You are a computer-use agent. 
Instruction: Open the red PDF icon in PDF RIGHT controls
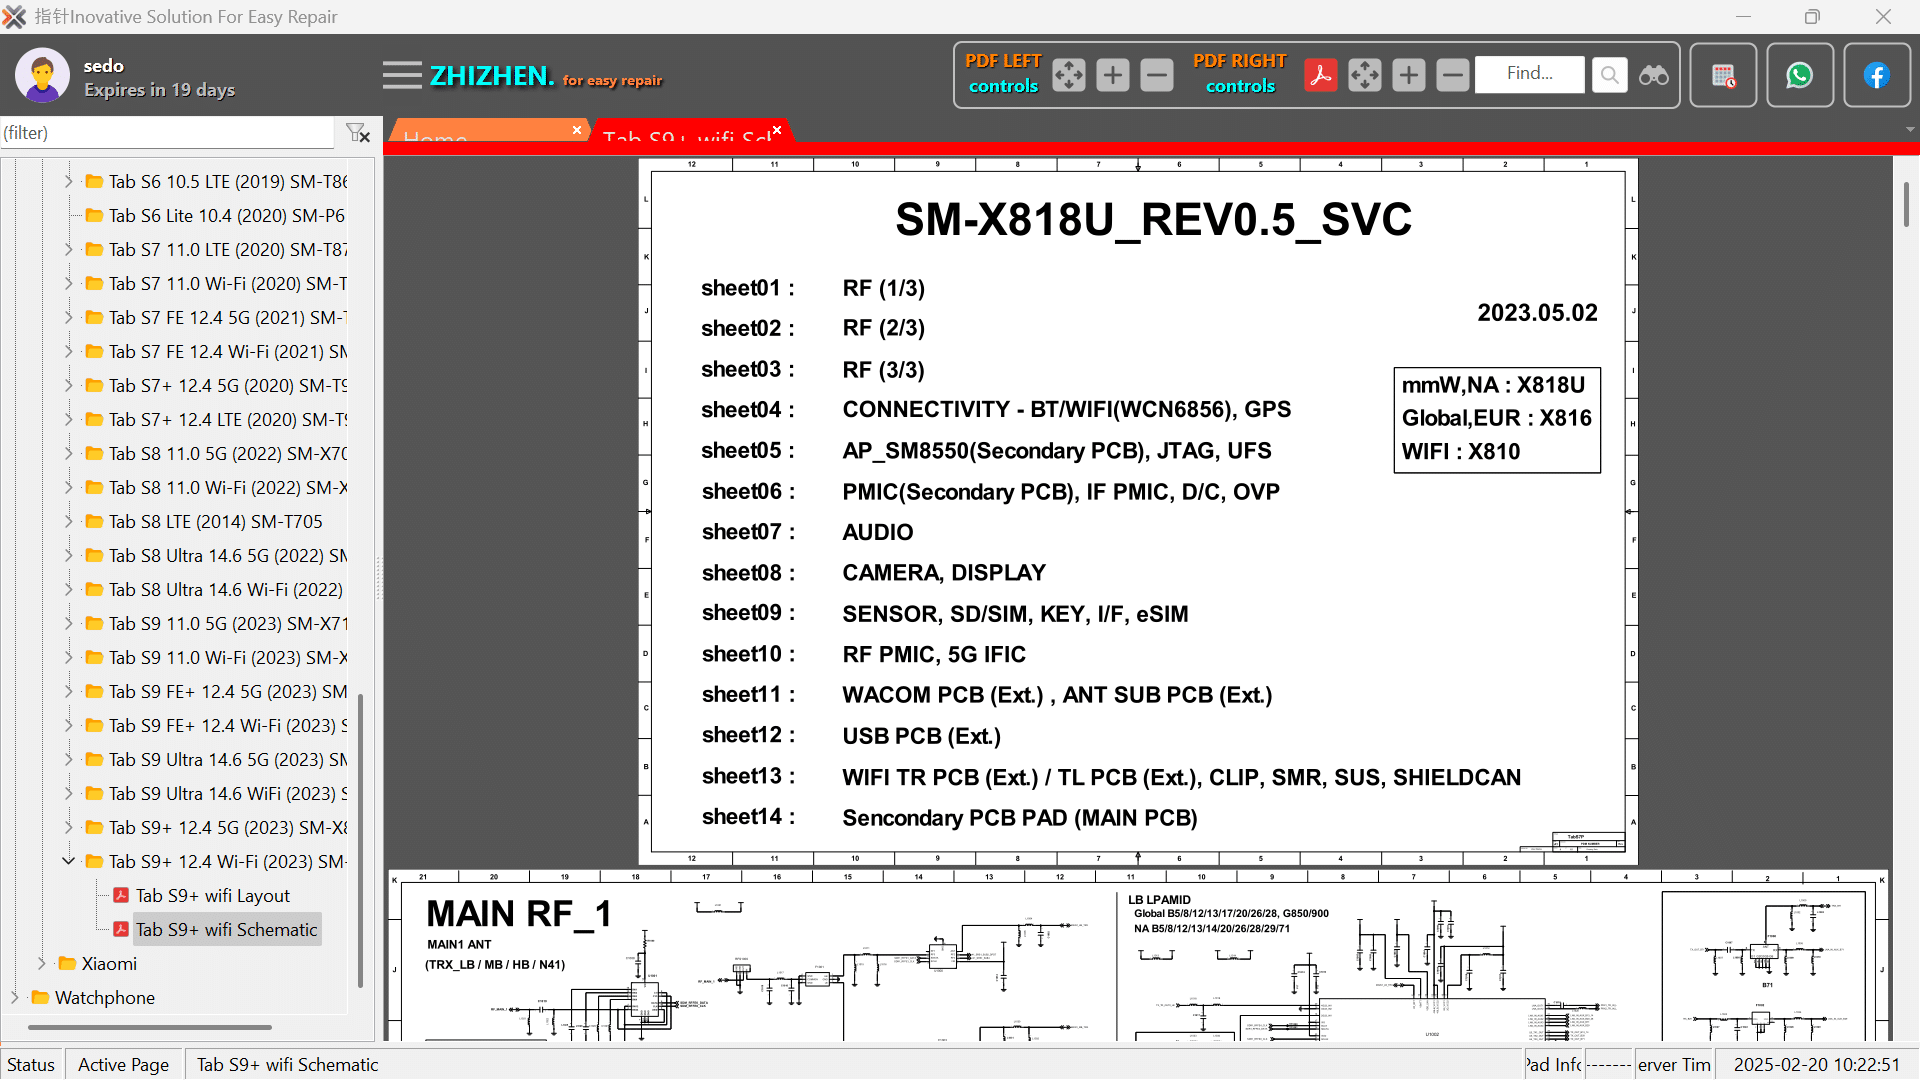coord(1320,75)
